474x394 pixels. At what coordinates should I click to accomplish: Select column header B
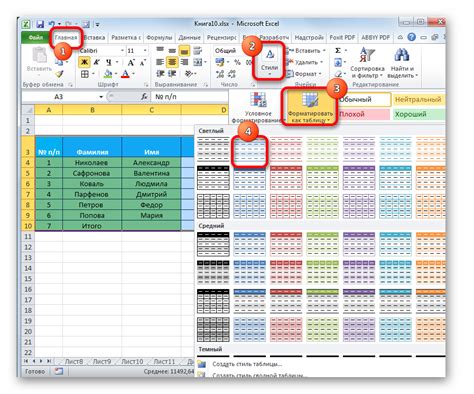tap(92, 110)
